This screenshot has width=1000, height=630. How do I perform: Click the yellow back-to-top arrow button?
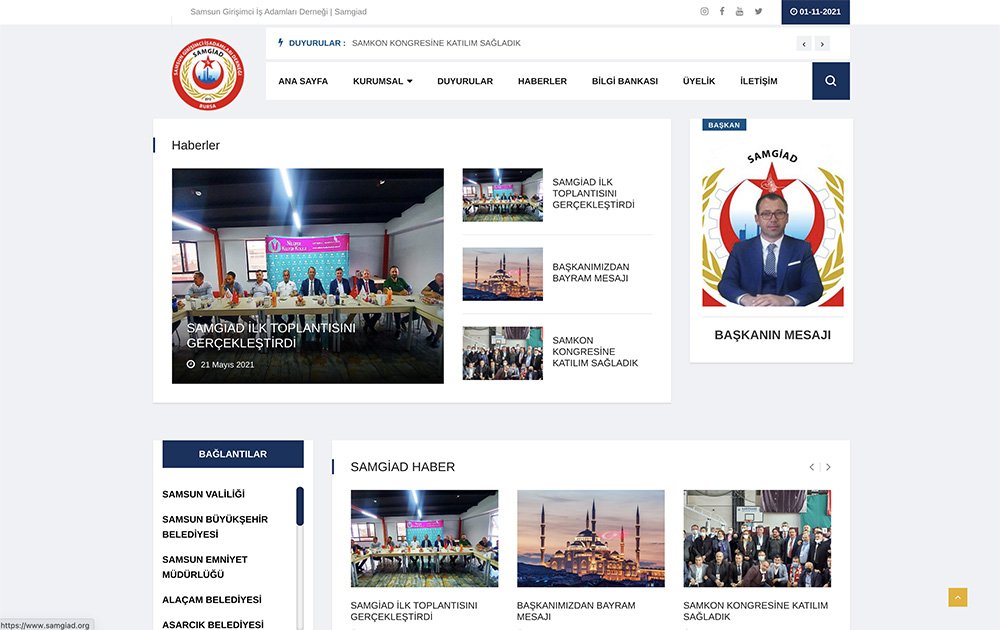coord(957,597)
